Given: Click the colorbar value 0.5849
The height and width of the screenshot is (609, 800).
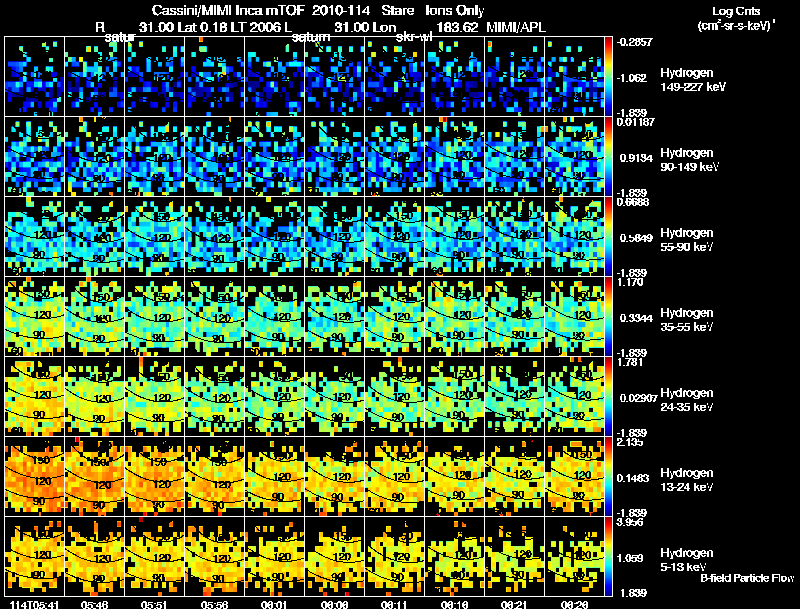Looking at the screenshot, I should coord(636,238).
